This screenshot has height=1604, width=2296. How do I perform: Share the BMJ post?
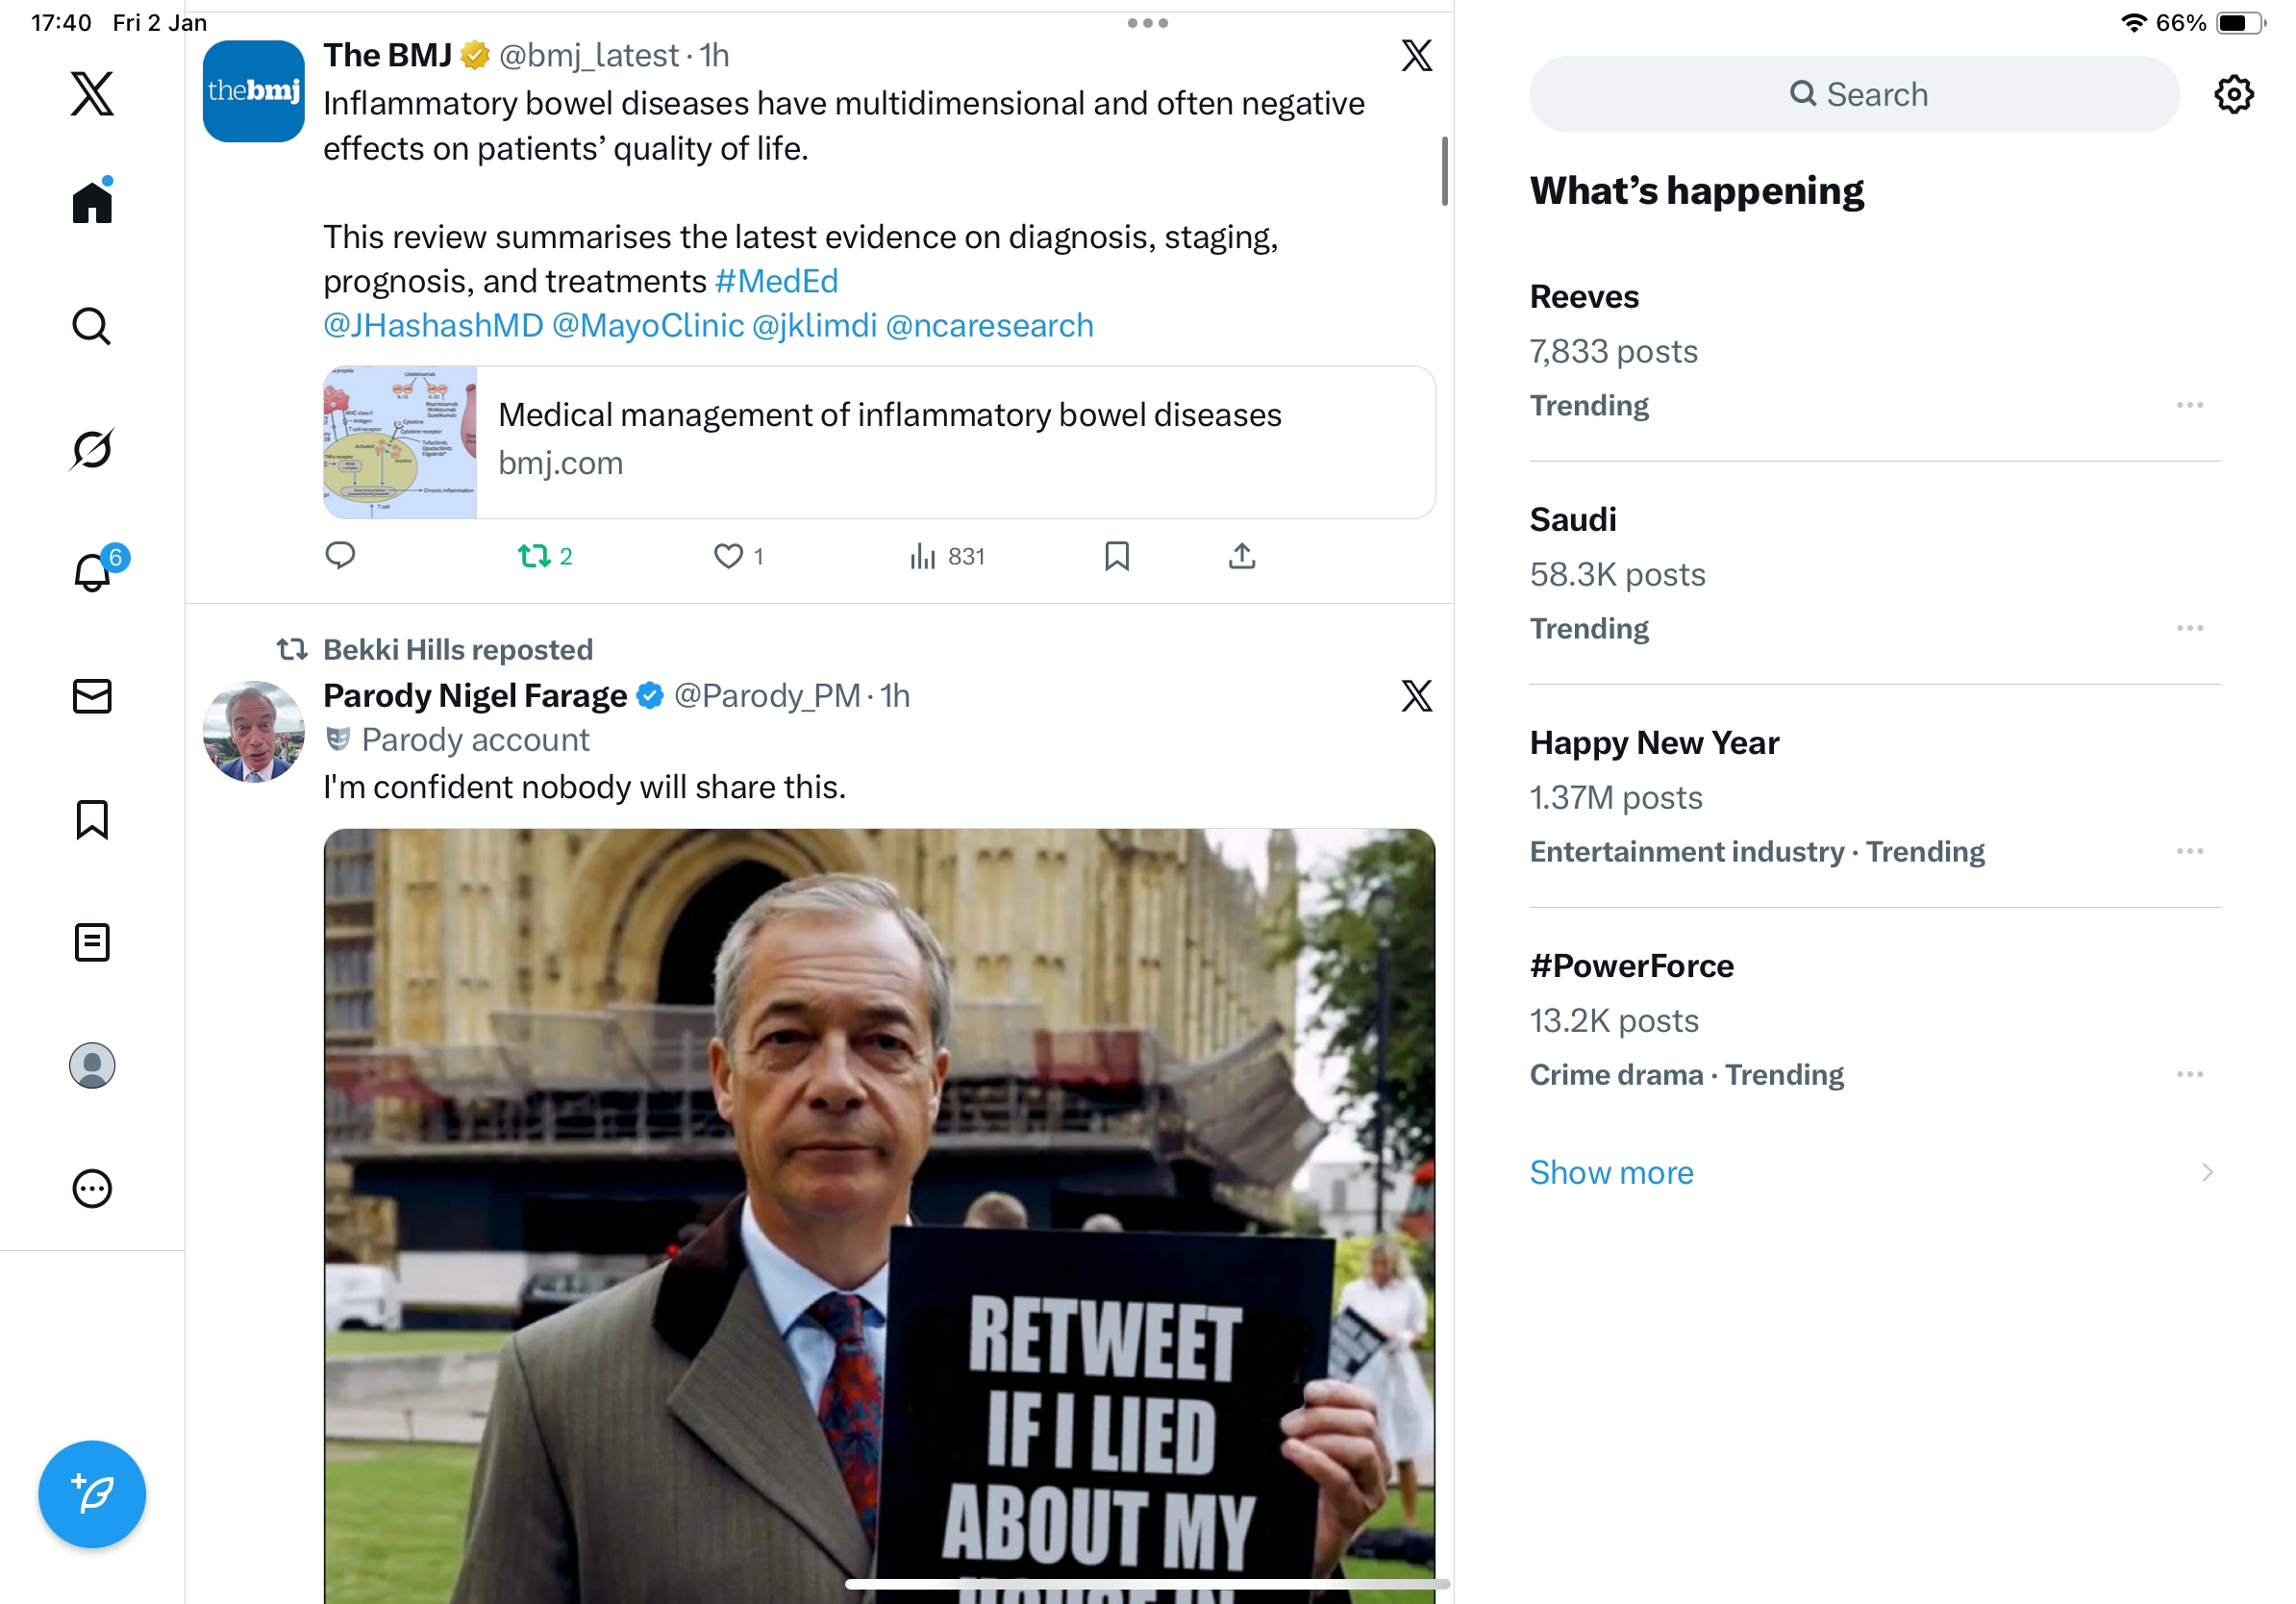point(1241,556)
